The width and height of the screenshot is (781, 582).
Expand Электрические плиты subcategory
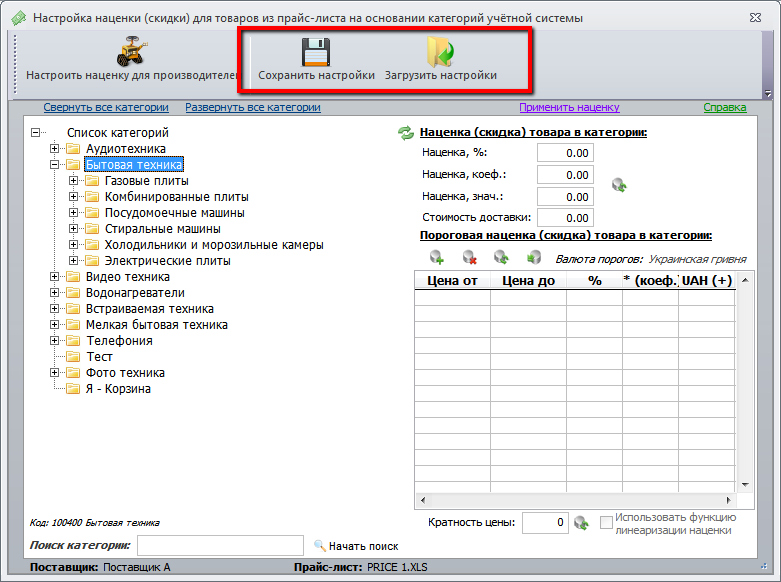pyautogui.click(x=73, y=261)
